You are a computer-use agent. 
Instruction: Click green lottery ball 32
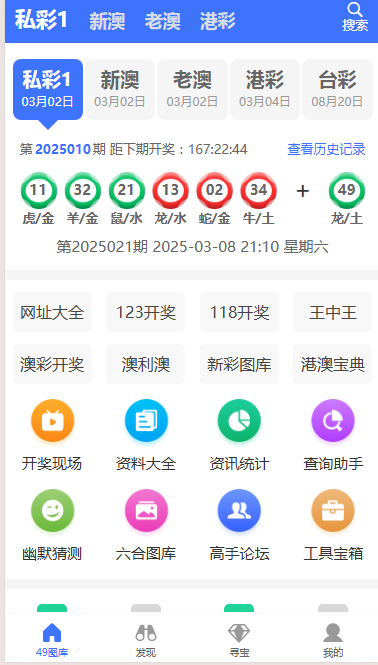83,190
